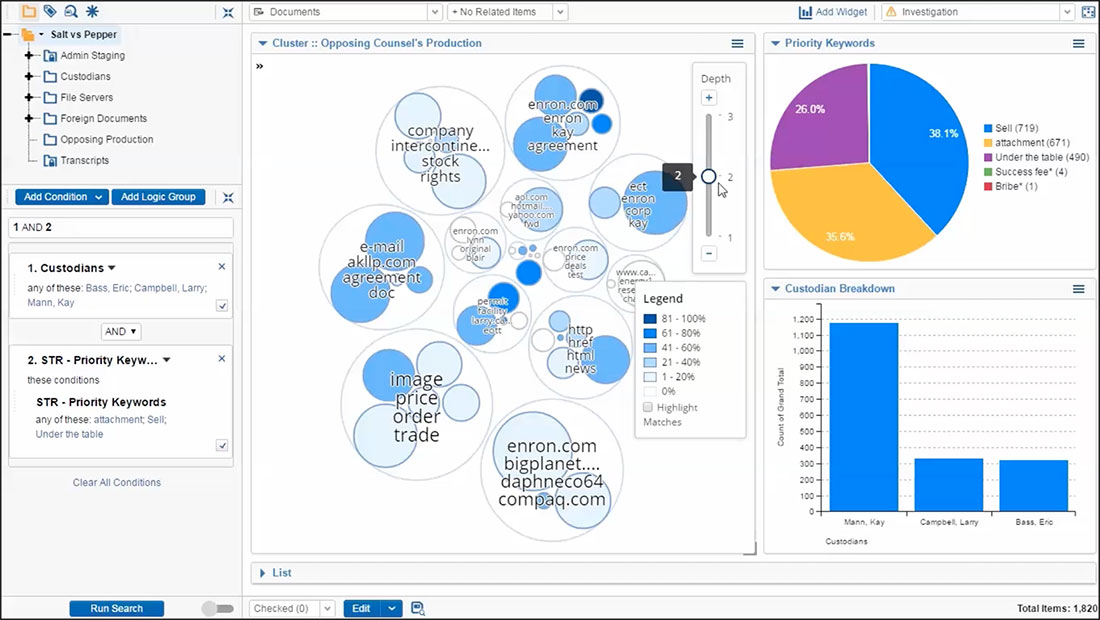The image size is (1100, 620).
Task: Click the asterisk icon in sidebar toolbar
Action: click(x=93, y=12)
